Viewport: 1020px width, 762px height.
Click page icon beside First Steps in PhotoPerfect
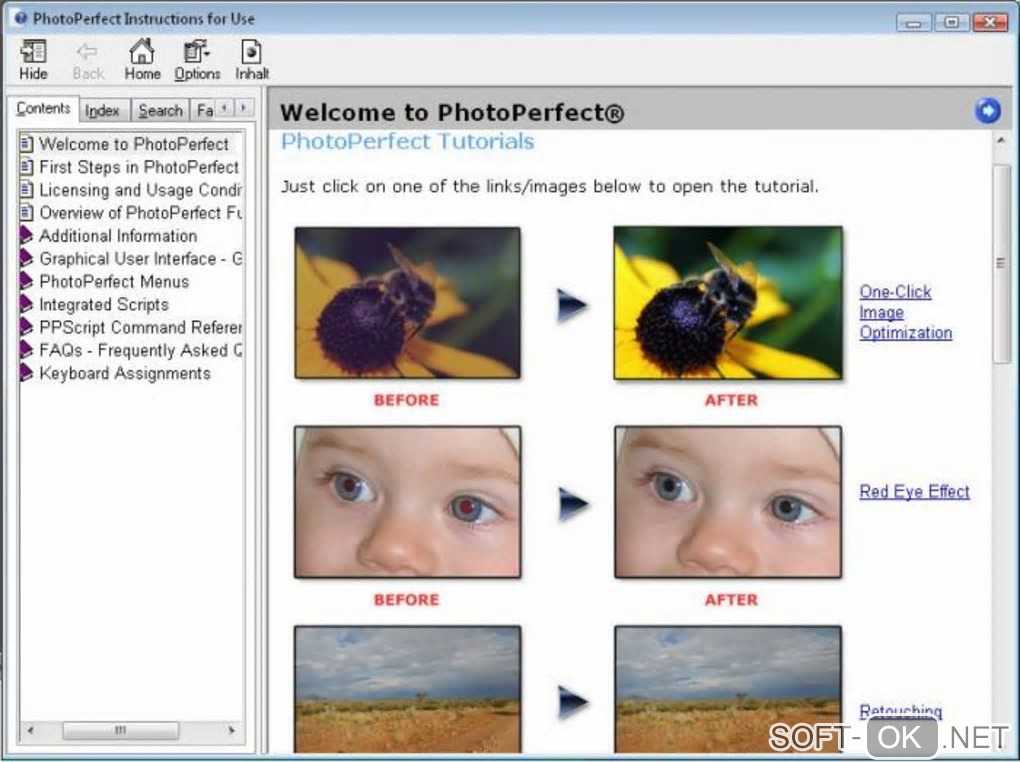coord(27,167)
